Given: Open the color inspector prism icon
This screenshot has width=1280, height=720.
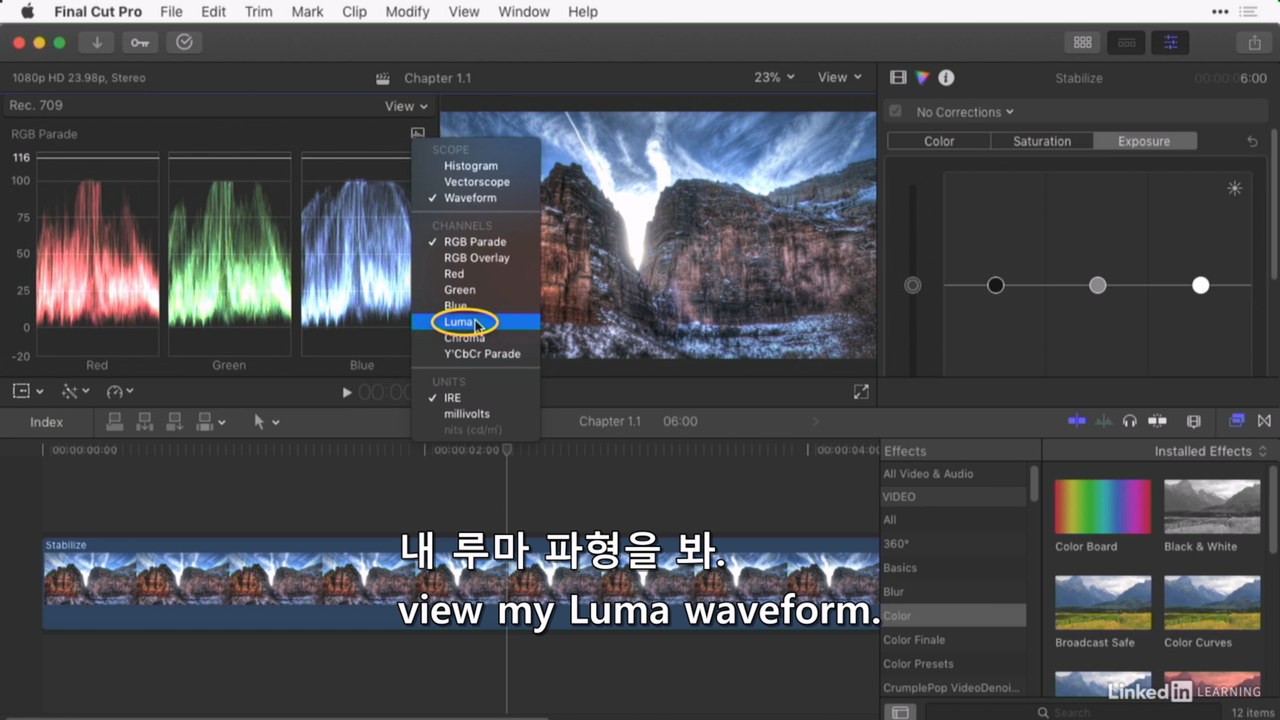Looking at the screenshot, I should (922, 78).
